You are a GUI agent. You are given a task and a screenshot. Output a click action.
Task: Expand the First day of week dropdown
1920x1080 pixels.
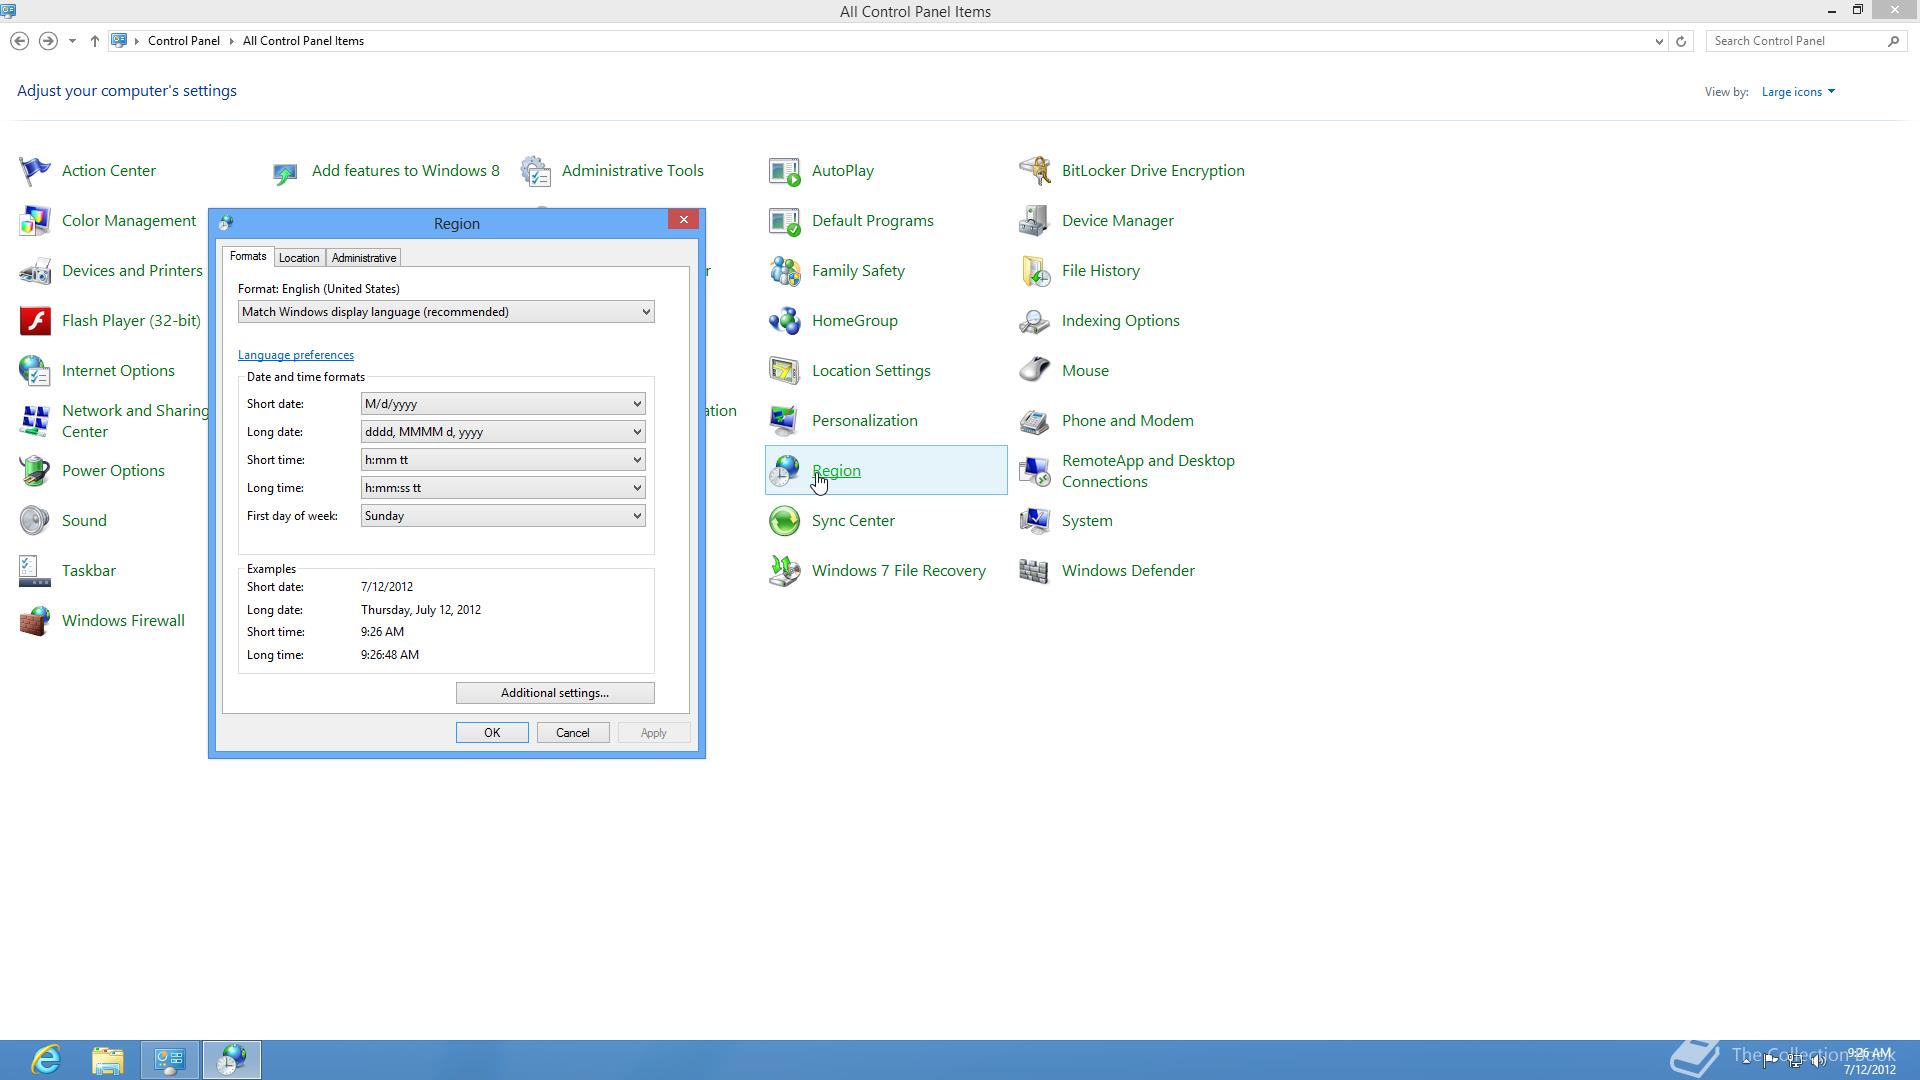coord(503,516)
